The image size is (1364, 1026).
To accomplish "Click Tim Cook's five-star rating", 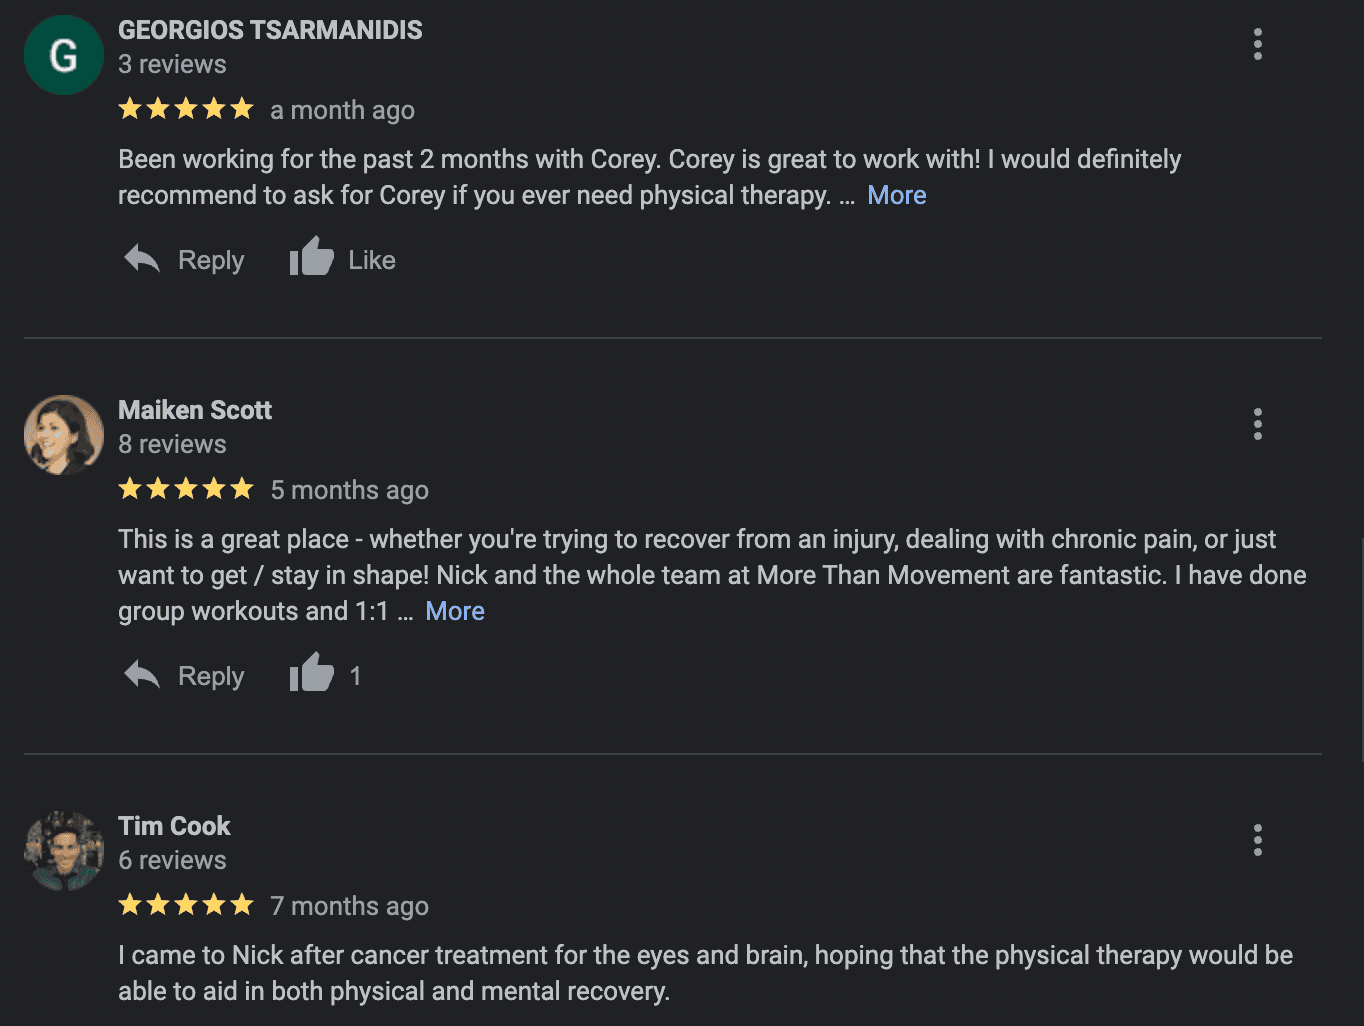I will [x=186, y=905].
